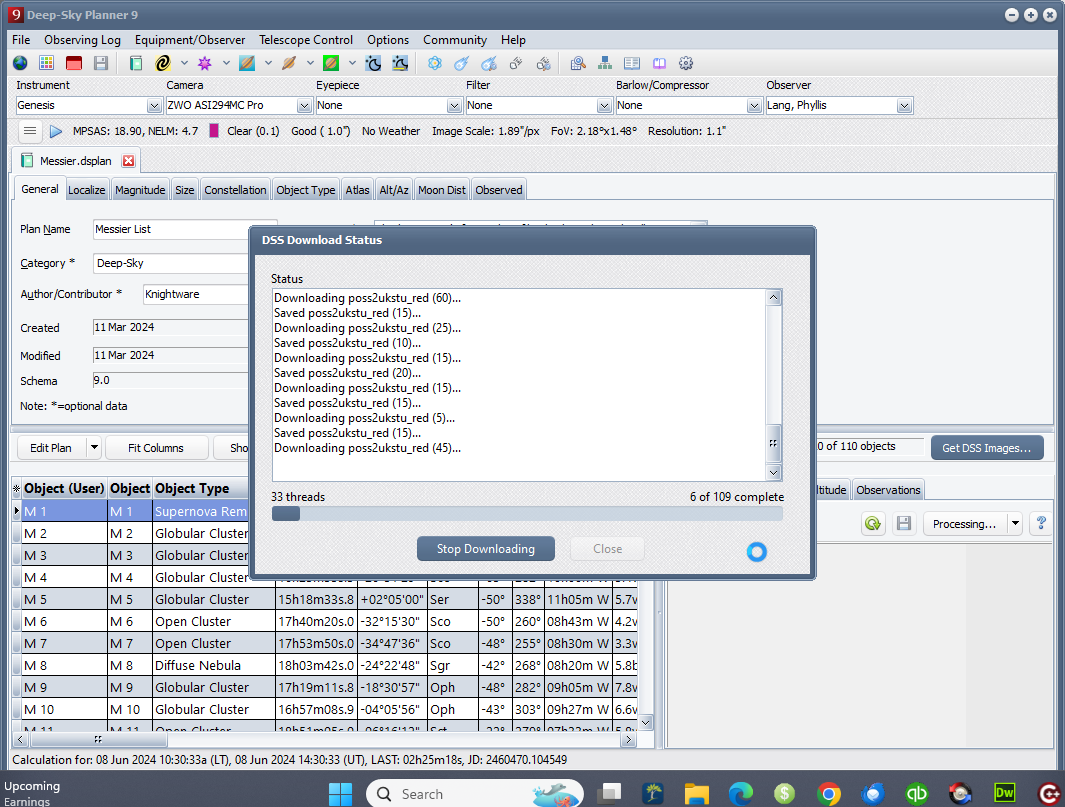Click the blue play triangle beside MPSAS

(x=56, y=131)
